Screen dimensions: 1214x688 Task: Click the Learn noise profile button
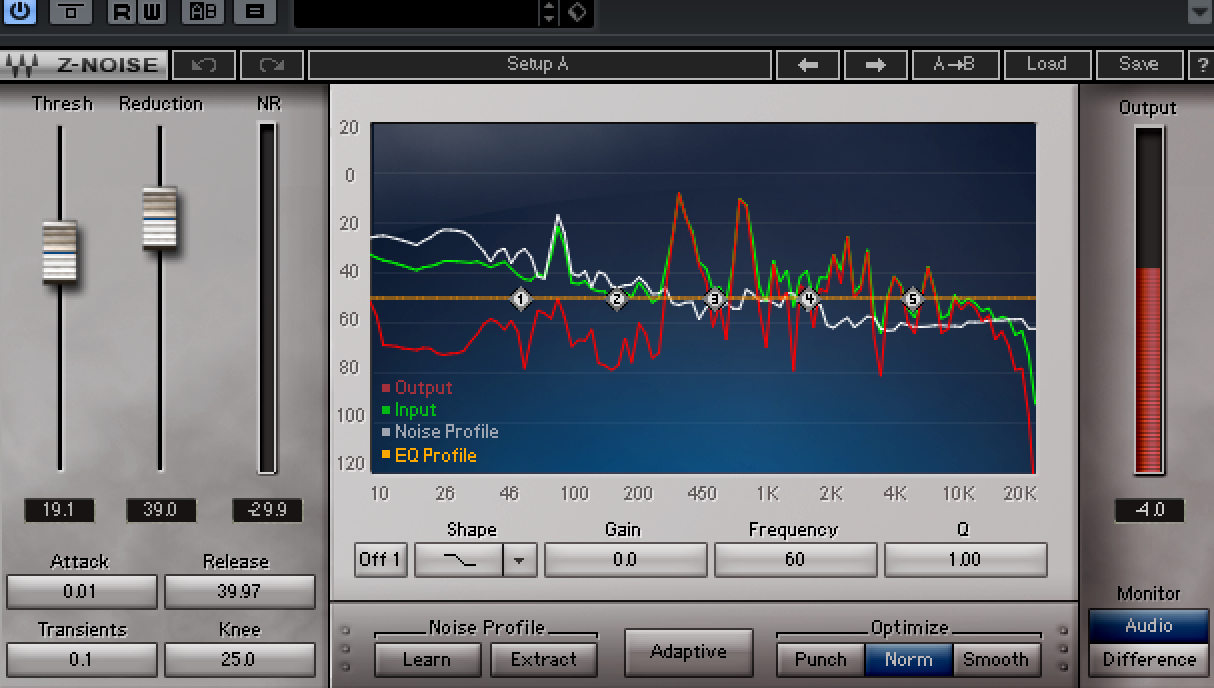click(427, 659)
